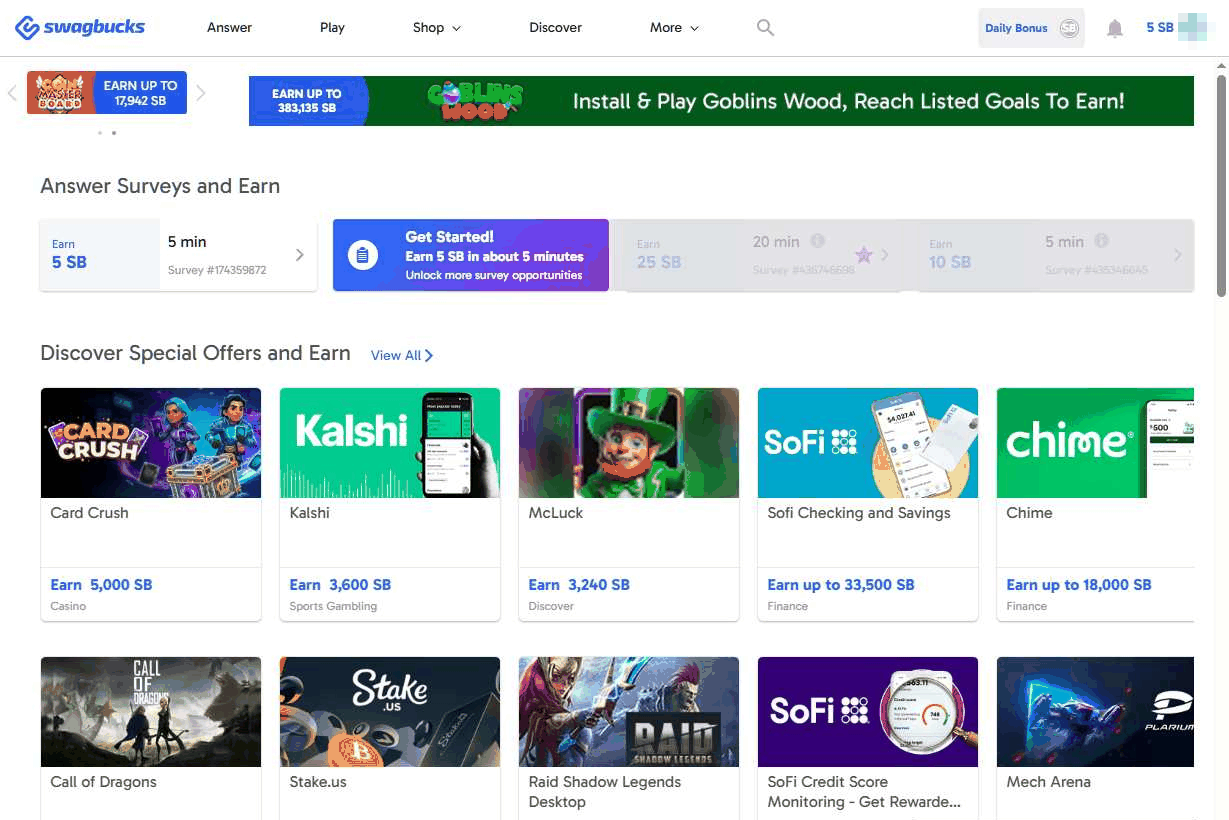Go to previous carousel banner arrow
The image size is (1229, 820).
click(x=12, y=93)
